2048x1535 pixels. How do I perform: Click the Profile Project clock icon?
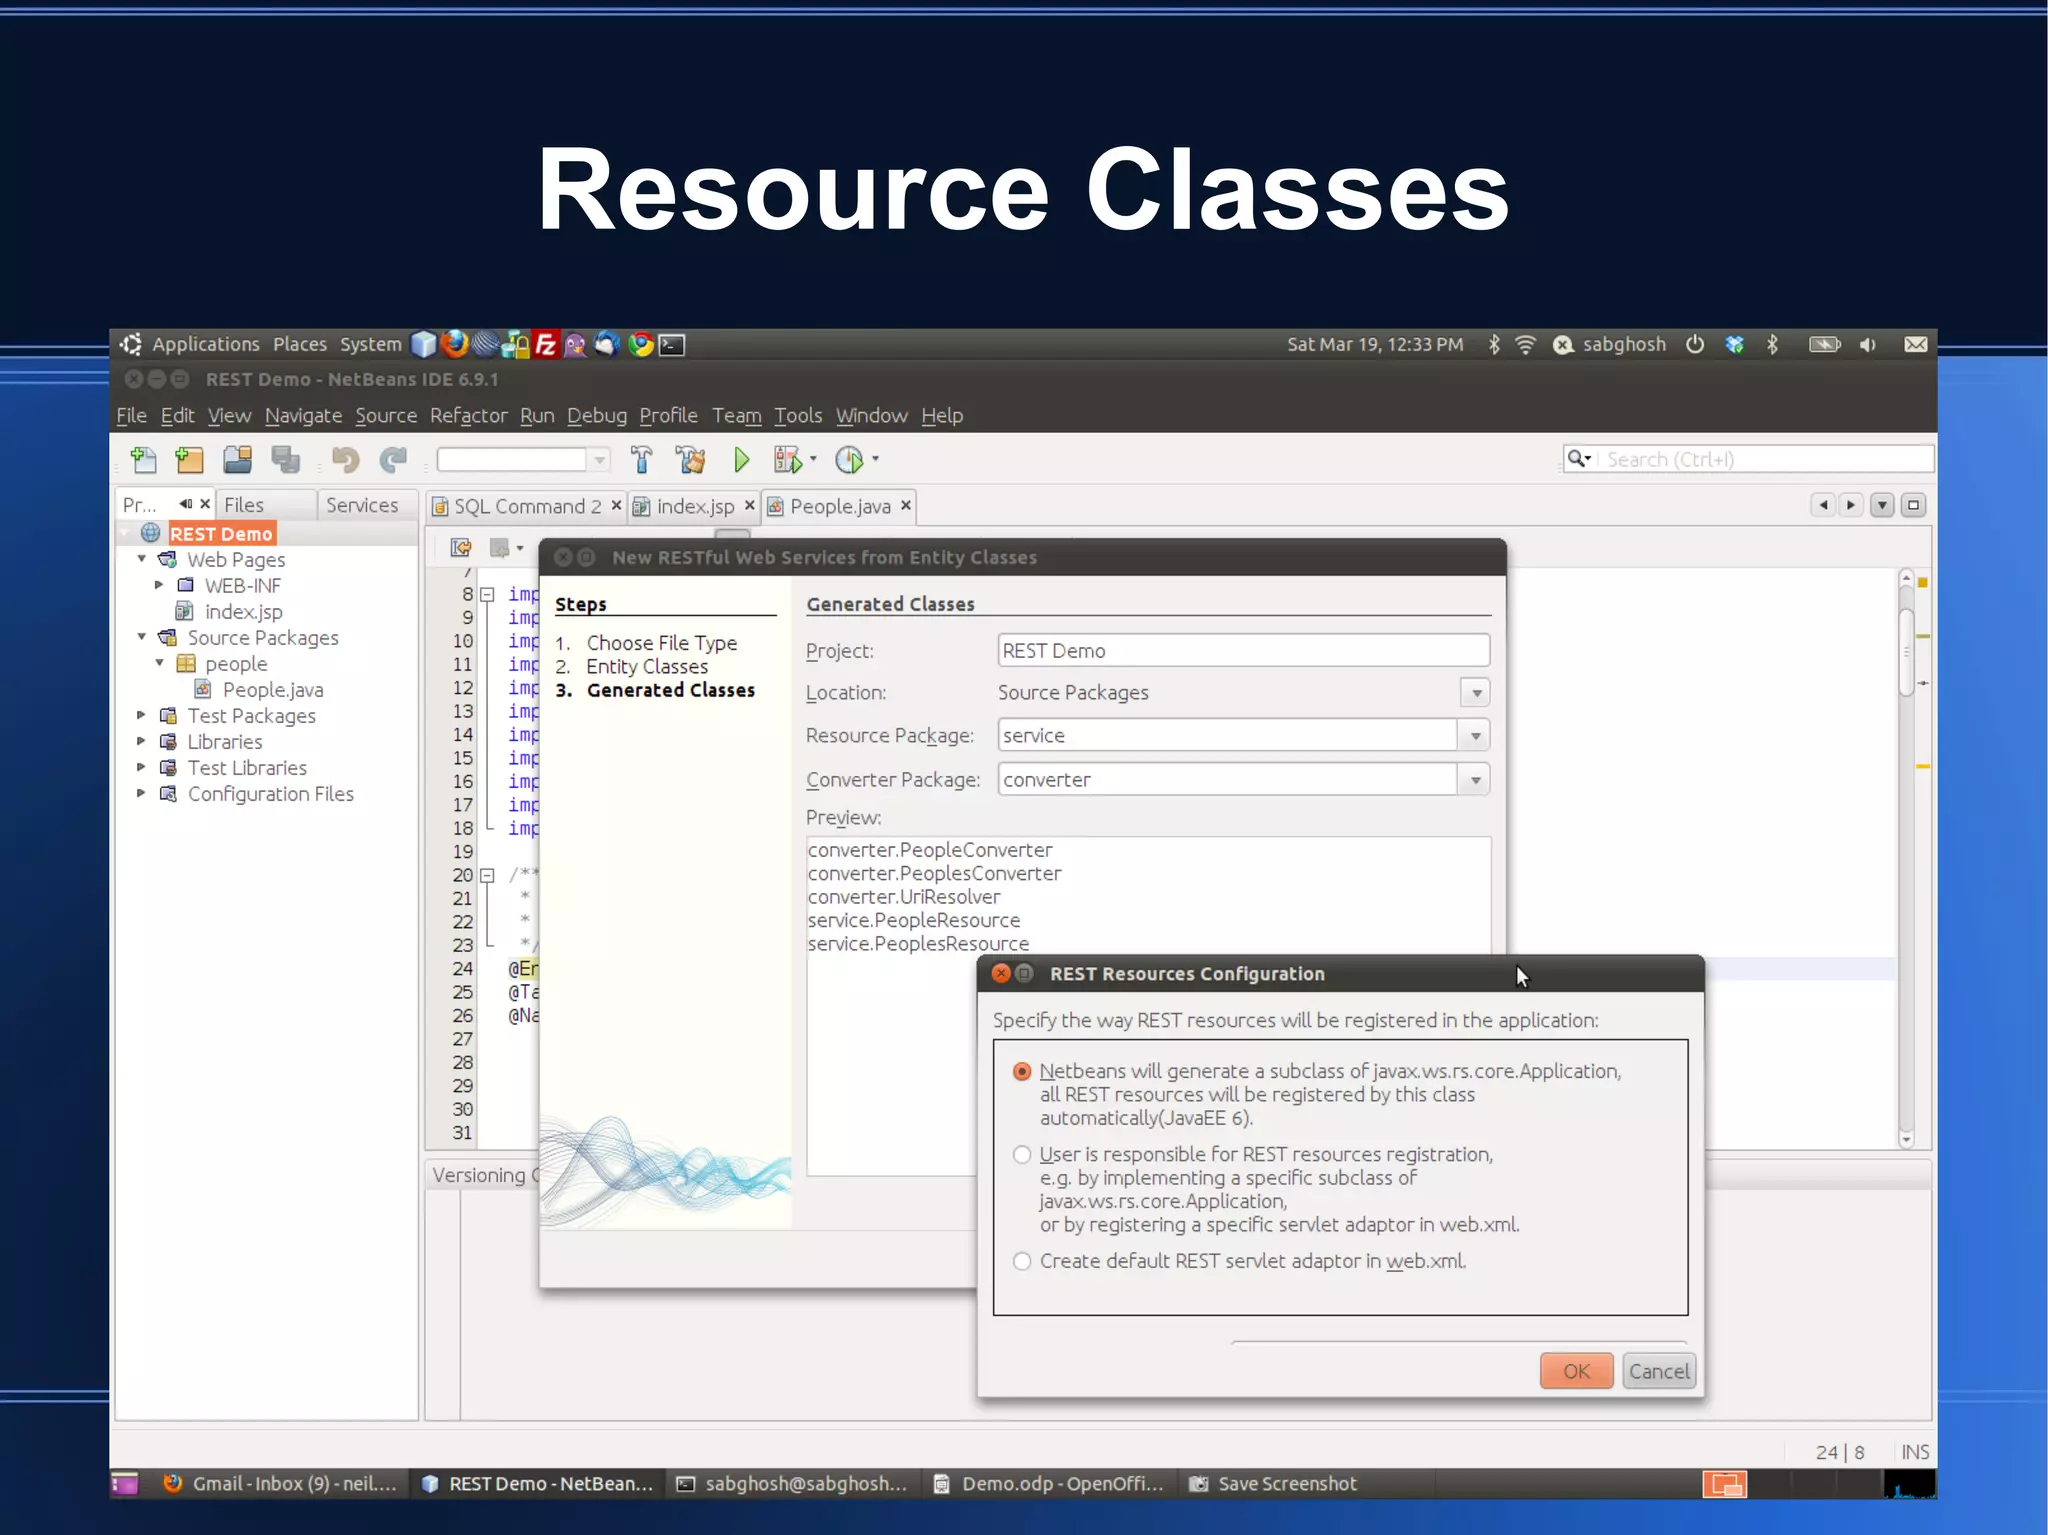849,460
